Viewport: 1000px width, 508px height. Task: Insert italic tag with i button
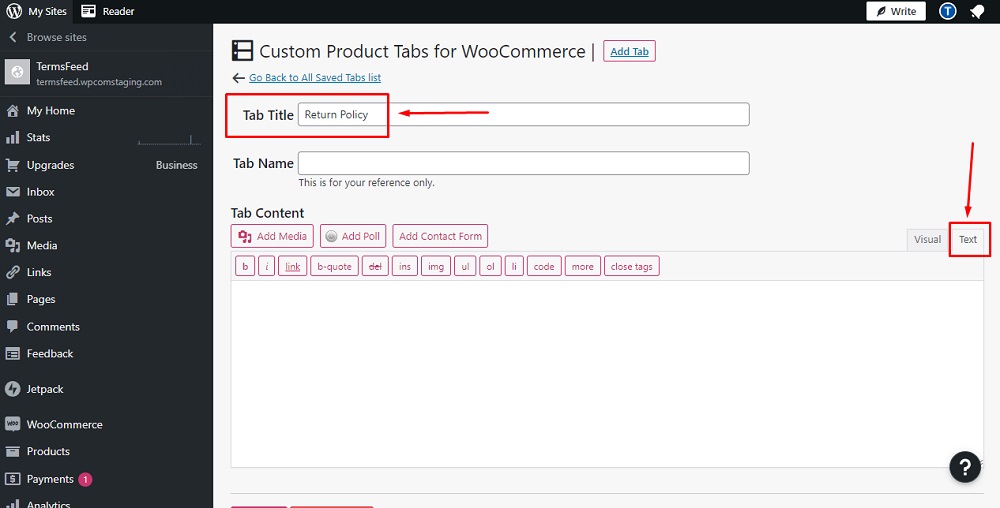click(x=267, y=266)
